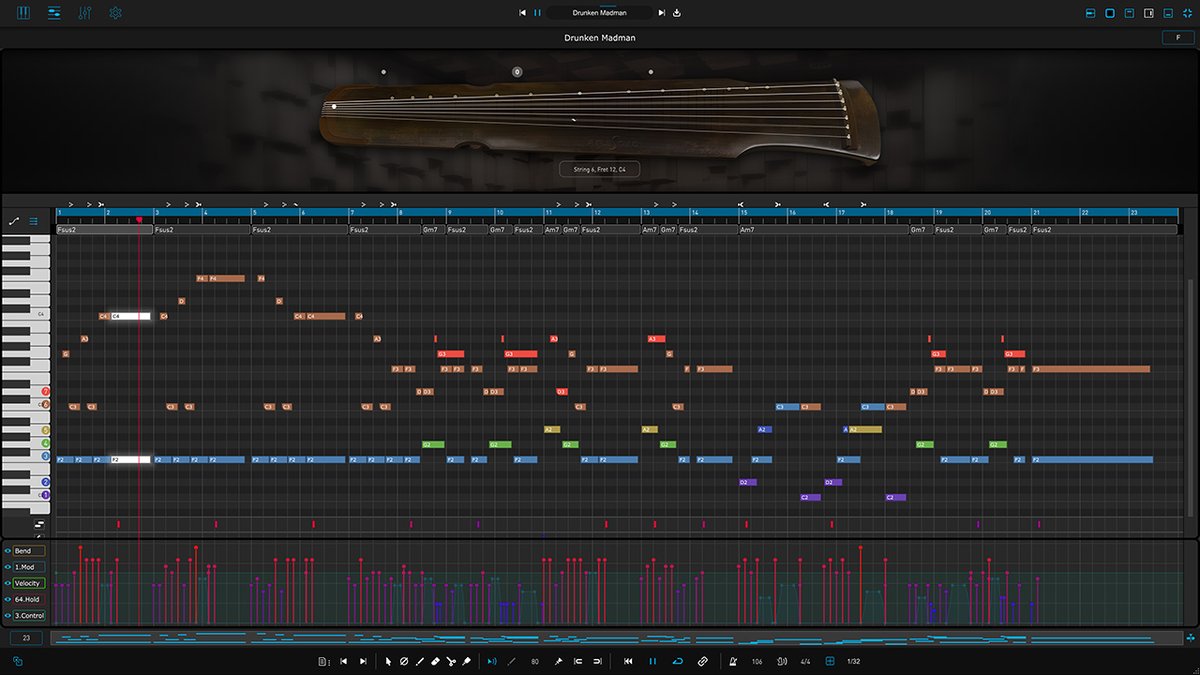Viewport: 1200px width, 675px height.
Task: Select the 3.Control controller lane
Action: tap(29, 615)
